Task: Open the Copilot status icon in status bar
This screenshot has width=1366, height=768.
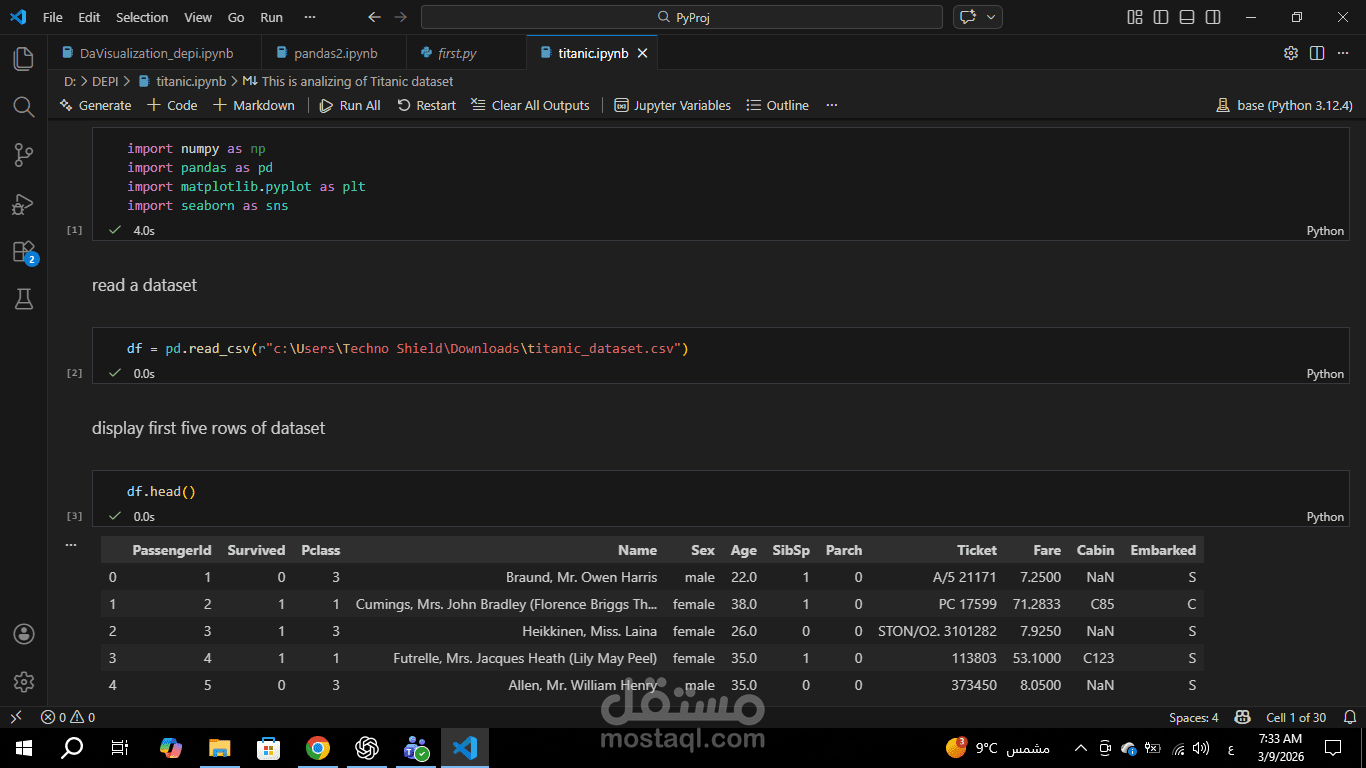Action: click(x=1242, y=717)
